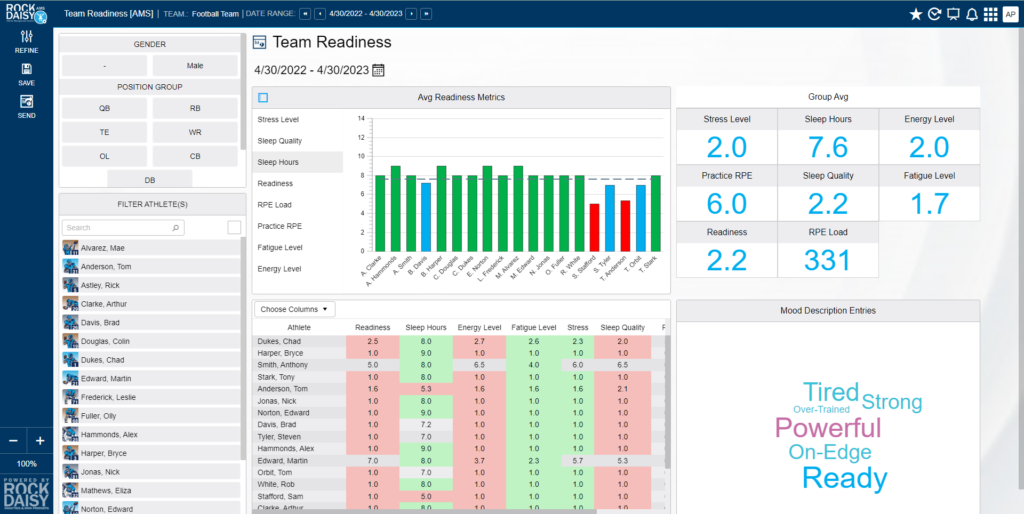Click the 331 RPE Load value
This screenshot has height=514, width=1024.
828,261
